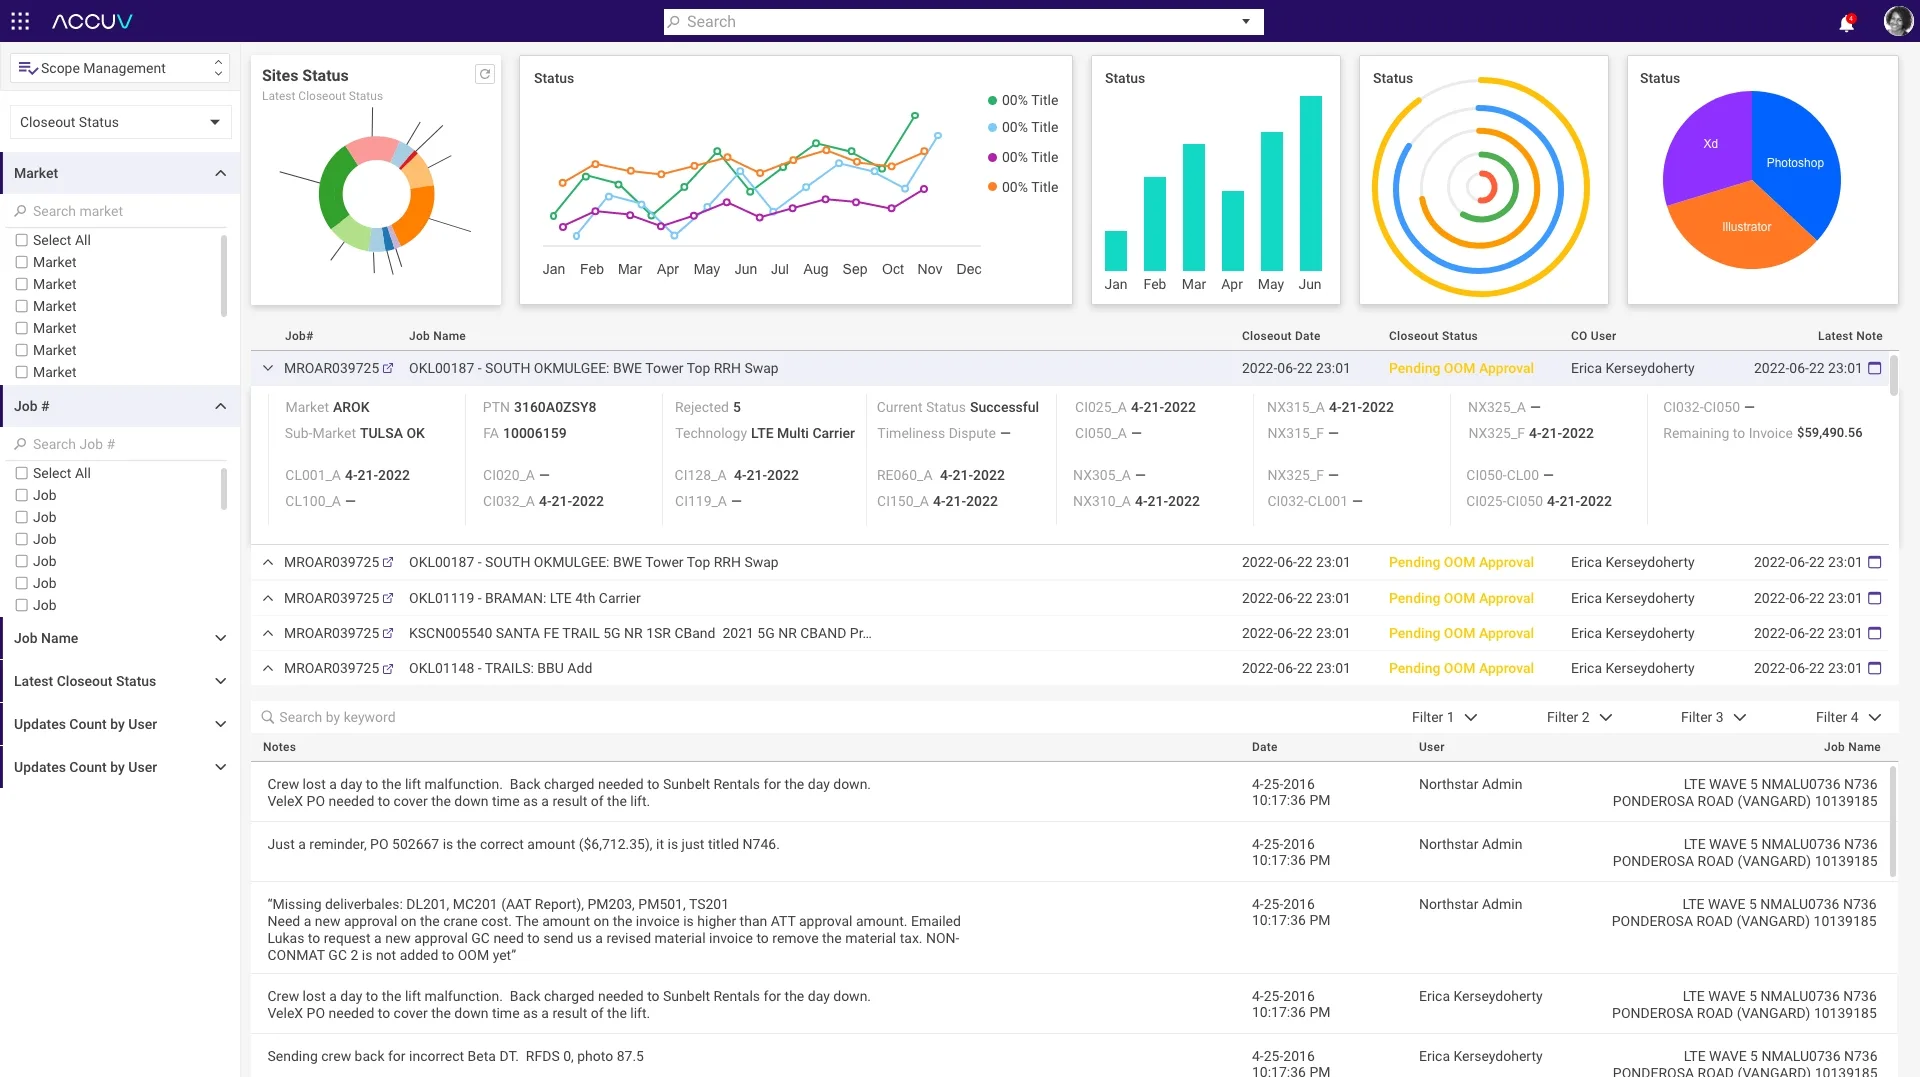
Task: Collapse the Job # filter section
Action: tap(220, 406)
